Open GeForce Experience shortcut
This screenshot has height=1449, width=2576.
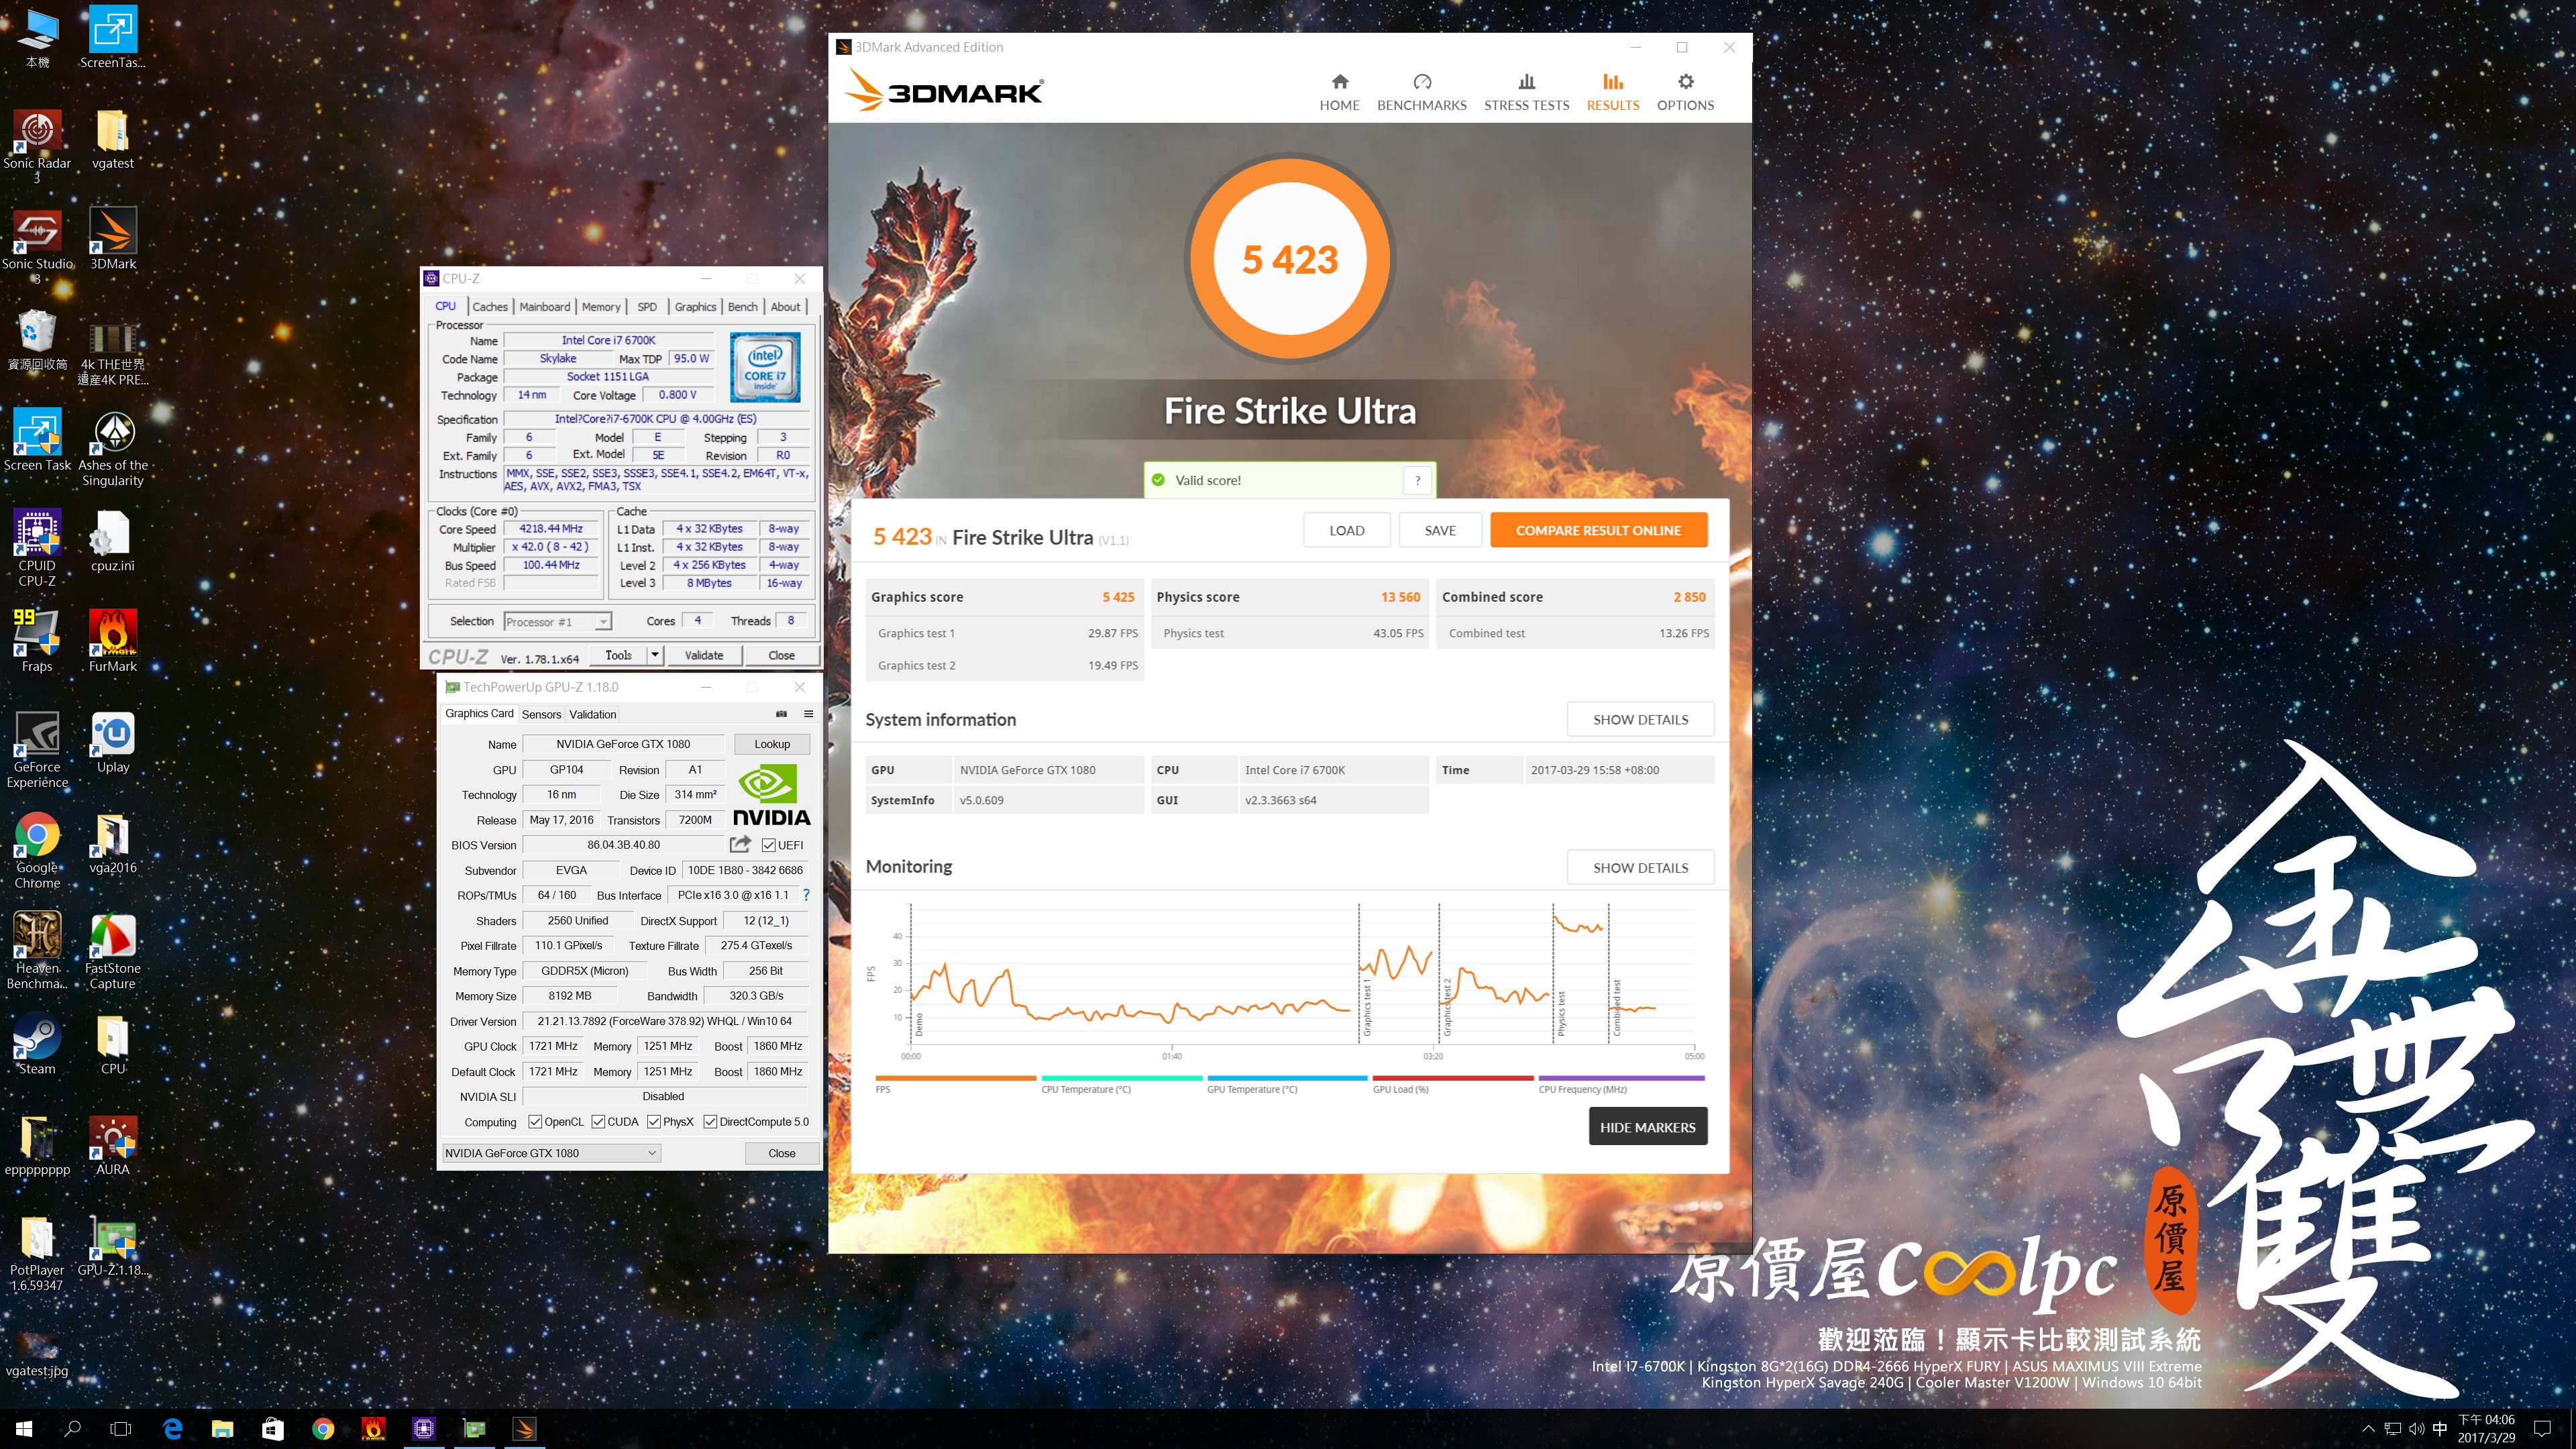[x=37, y=749]
